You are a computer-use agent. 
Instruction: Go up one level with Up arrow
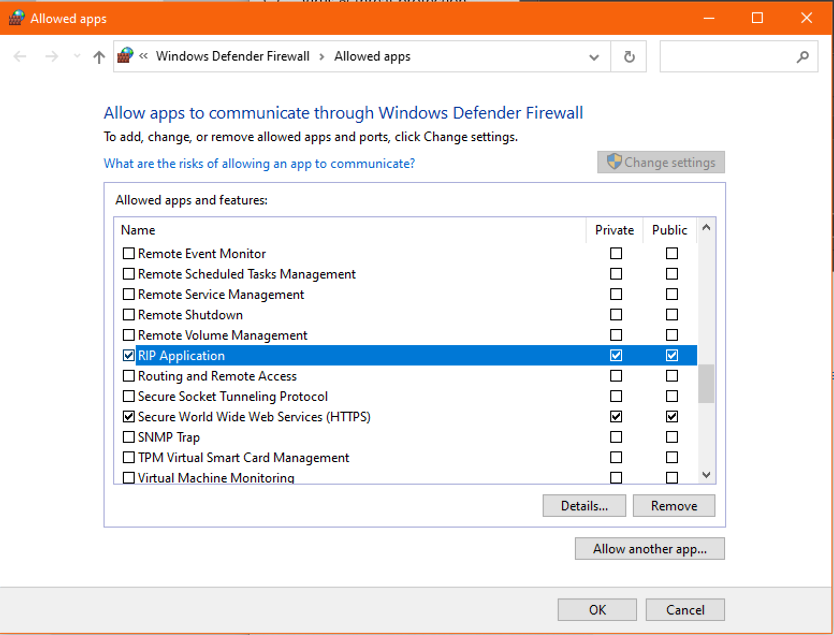99,57
